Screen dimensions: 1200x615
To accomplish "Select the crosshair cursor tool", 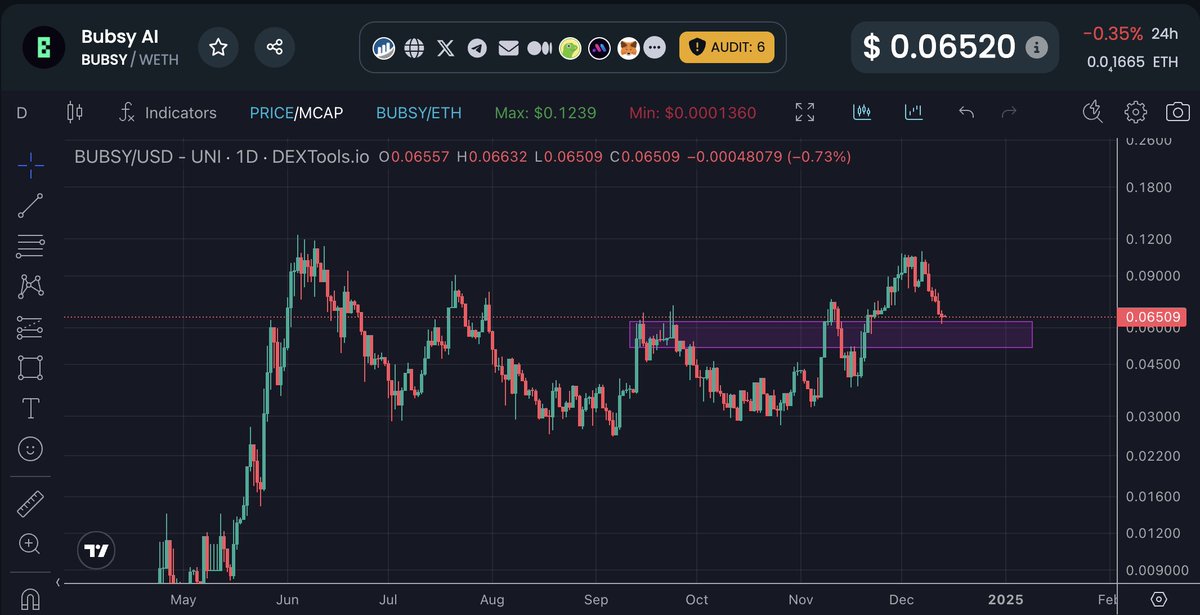I will coord(31,164).
